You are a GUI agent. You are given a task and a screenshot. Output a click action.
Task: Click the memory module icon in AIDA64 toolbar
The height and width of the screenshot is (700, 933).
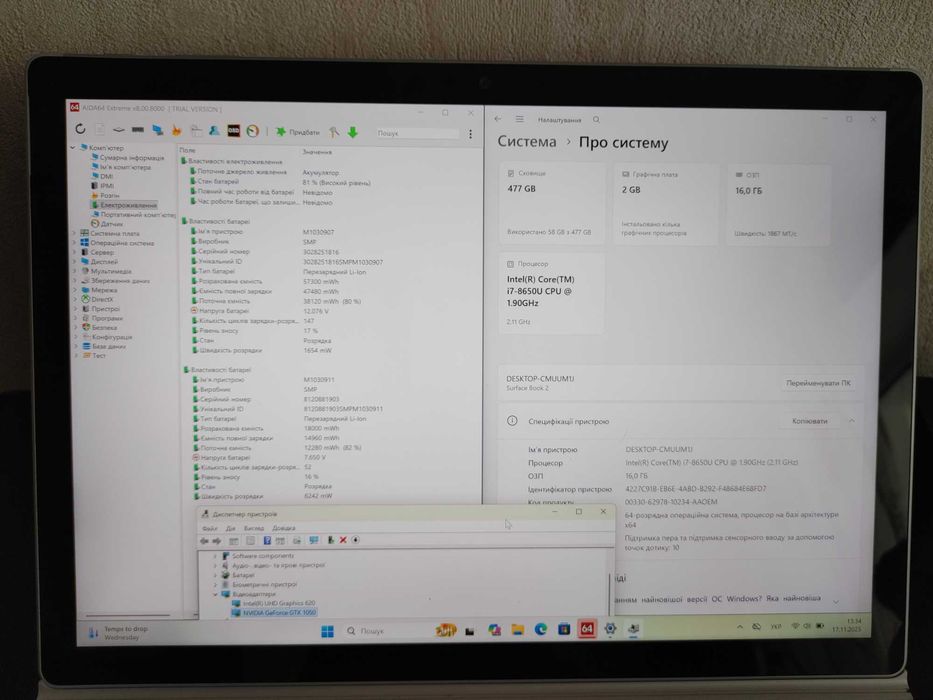tap(138, 129)
